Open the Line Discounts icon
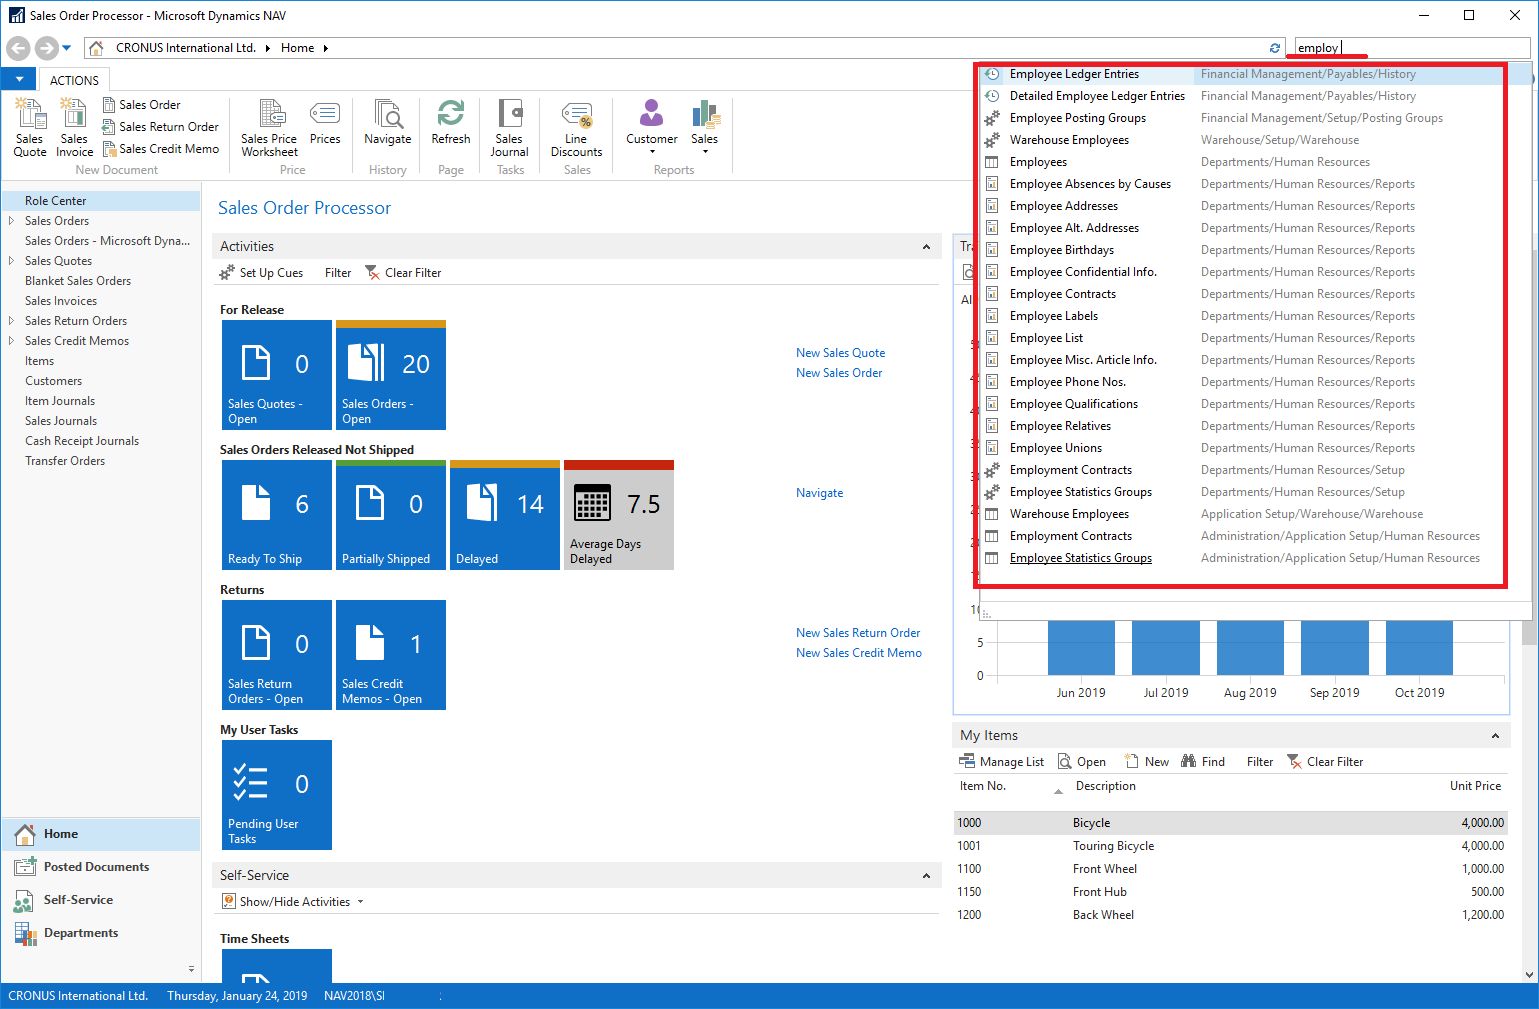 (577, 128)
